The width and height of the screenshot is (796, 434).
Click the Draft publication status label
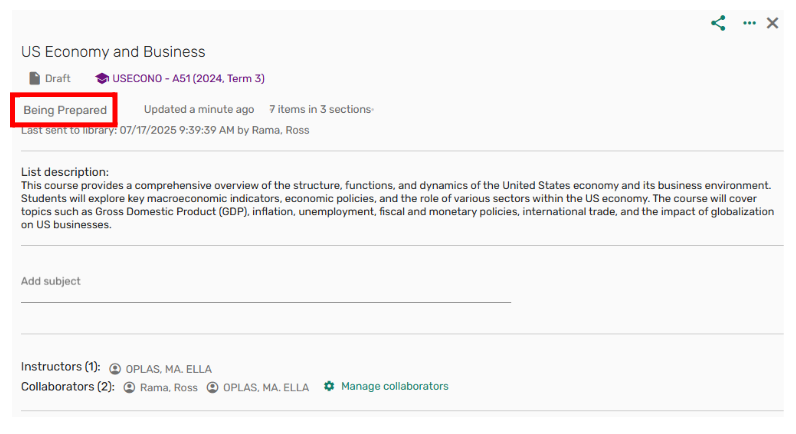point(58,78)
